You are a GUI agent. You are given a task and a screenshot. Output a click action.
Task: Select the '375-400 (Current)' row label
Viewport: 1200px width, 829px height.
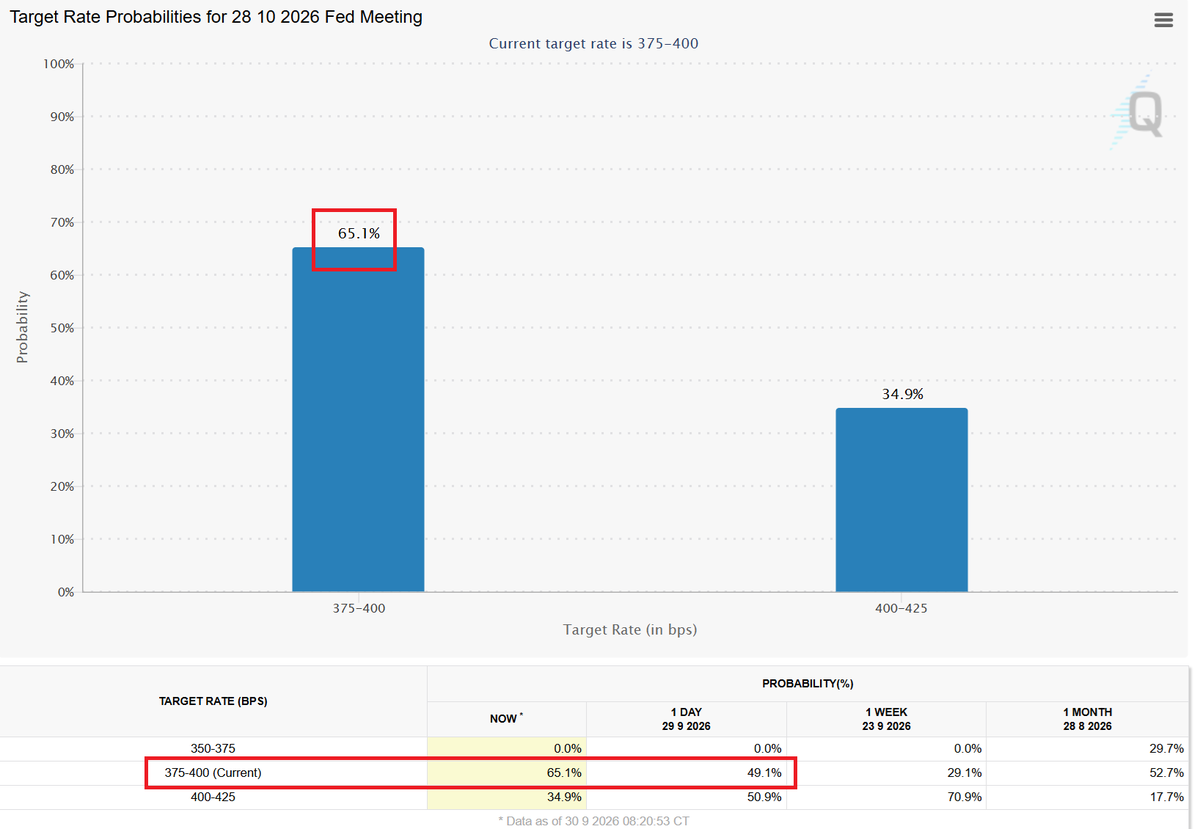(x=213, y=773)
